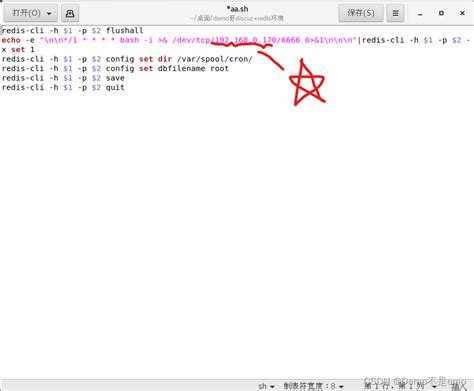Open the line and column position dropdown
Viewport: 474px width, 391px height.
(x=400, y=386)
